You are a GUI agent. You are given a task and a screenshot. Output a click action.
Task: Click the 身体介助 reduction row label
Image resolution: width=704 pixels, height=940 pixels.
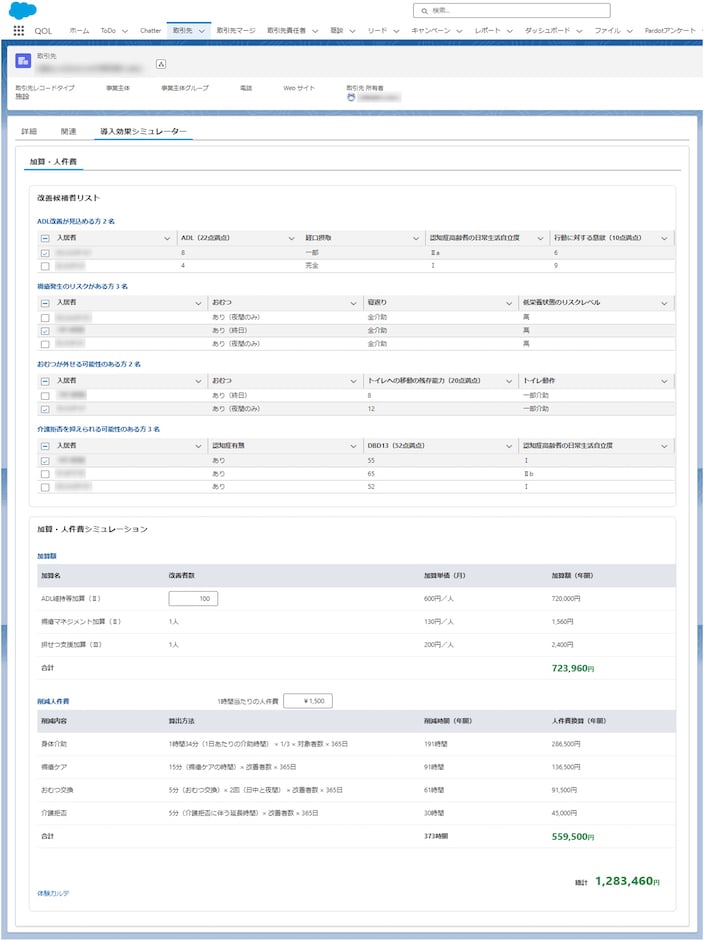click(x=54, y=744)
